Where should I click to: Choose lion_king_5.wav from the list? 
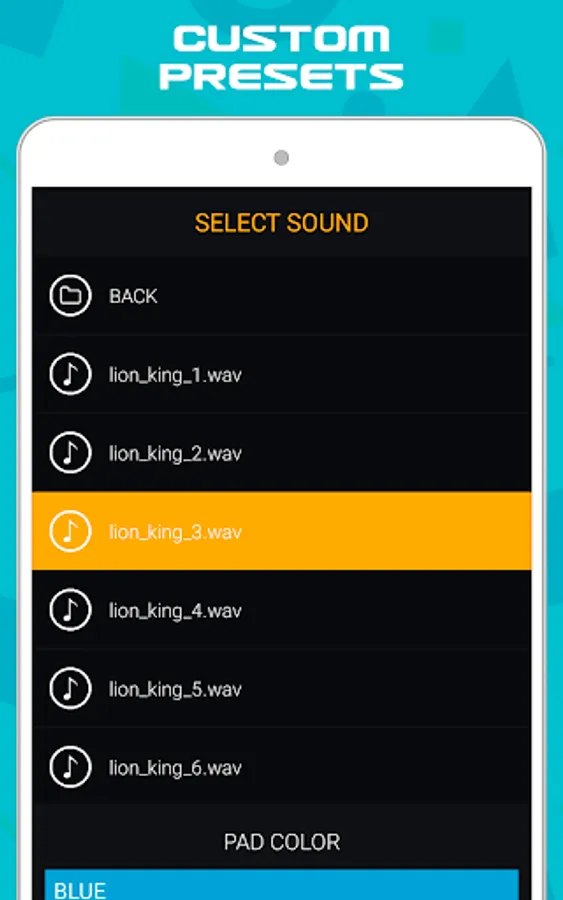[x=281, y=688]
